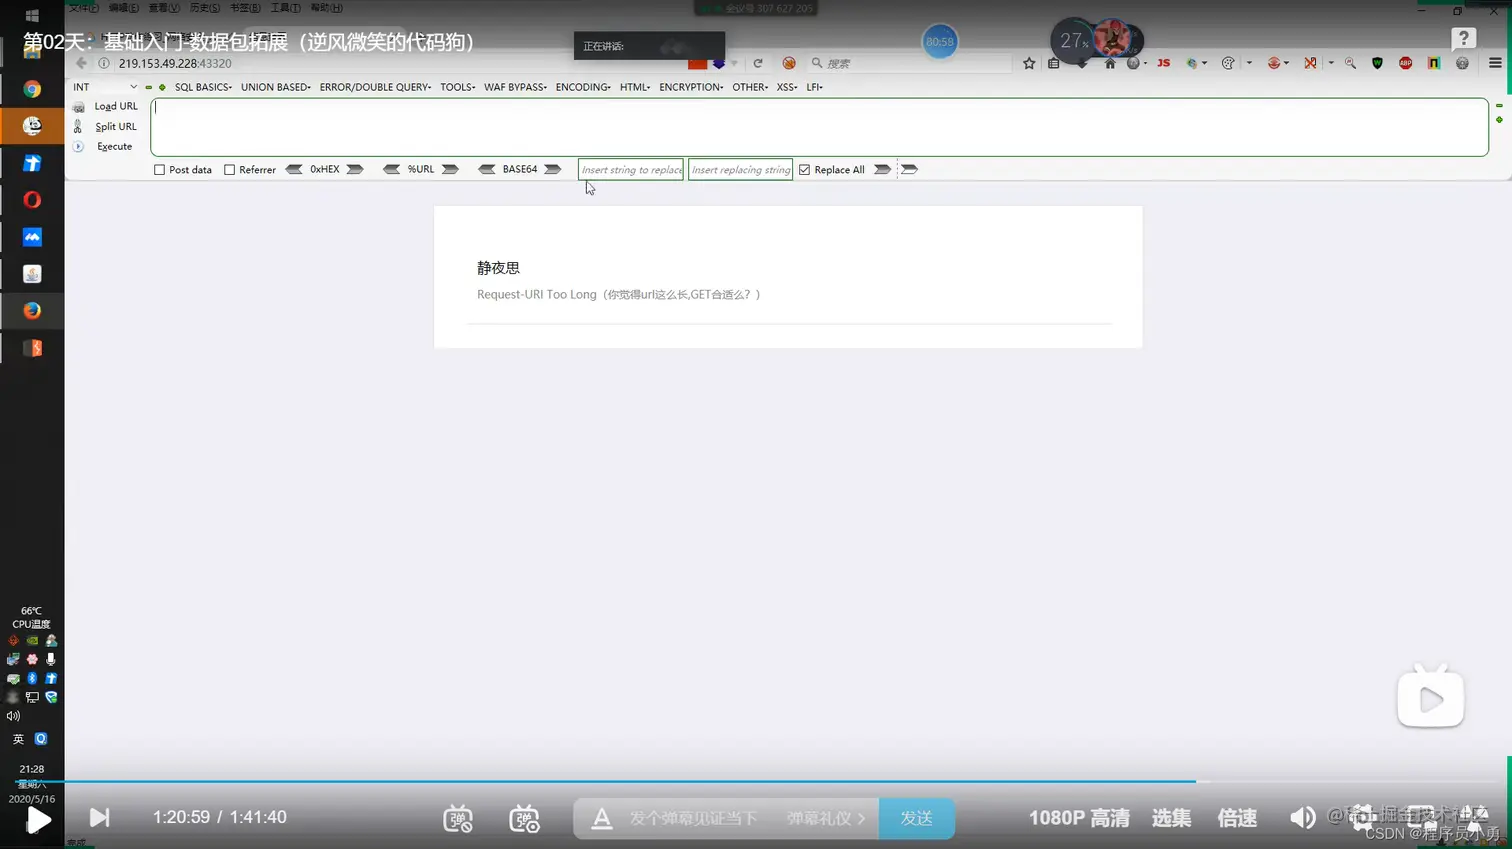1512x849 pixels.
Task: Expand the SQL BASICS menu
Action: [x=203, y=87]
